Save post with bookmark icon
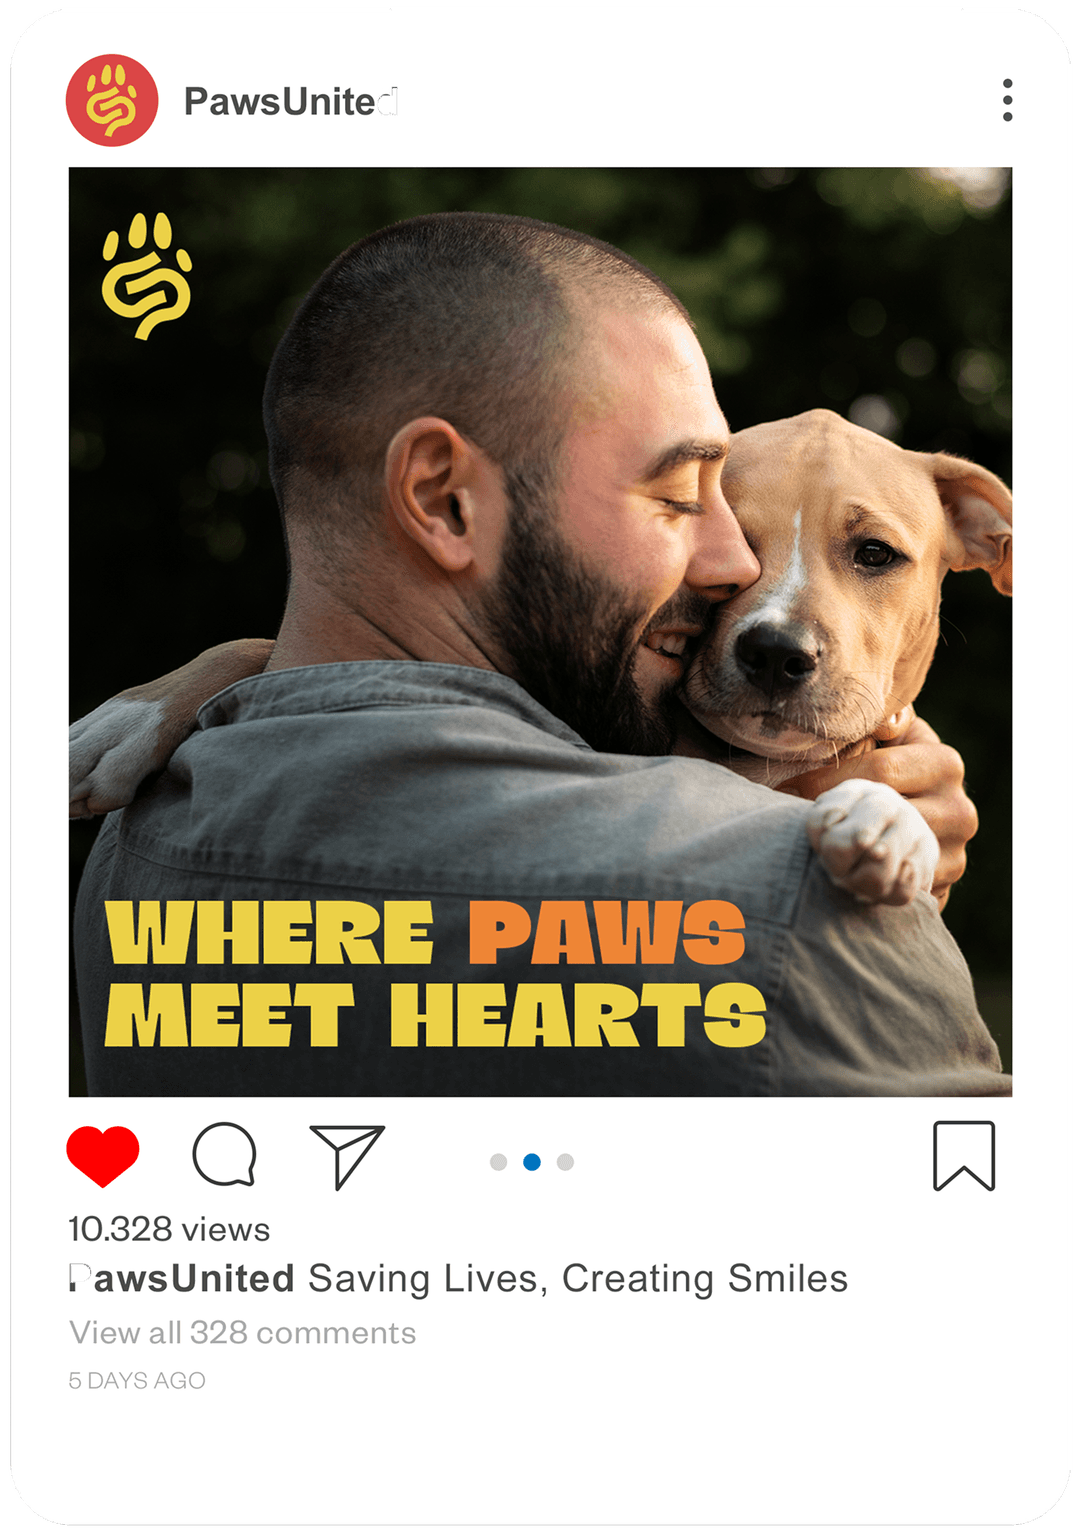This screenshot has height=1534, width=1080. (964, 1156)
